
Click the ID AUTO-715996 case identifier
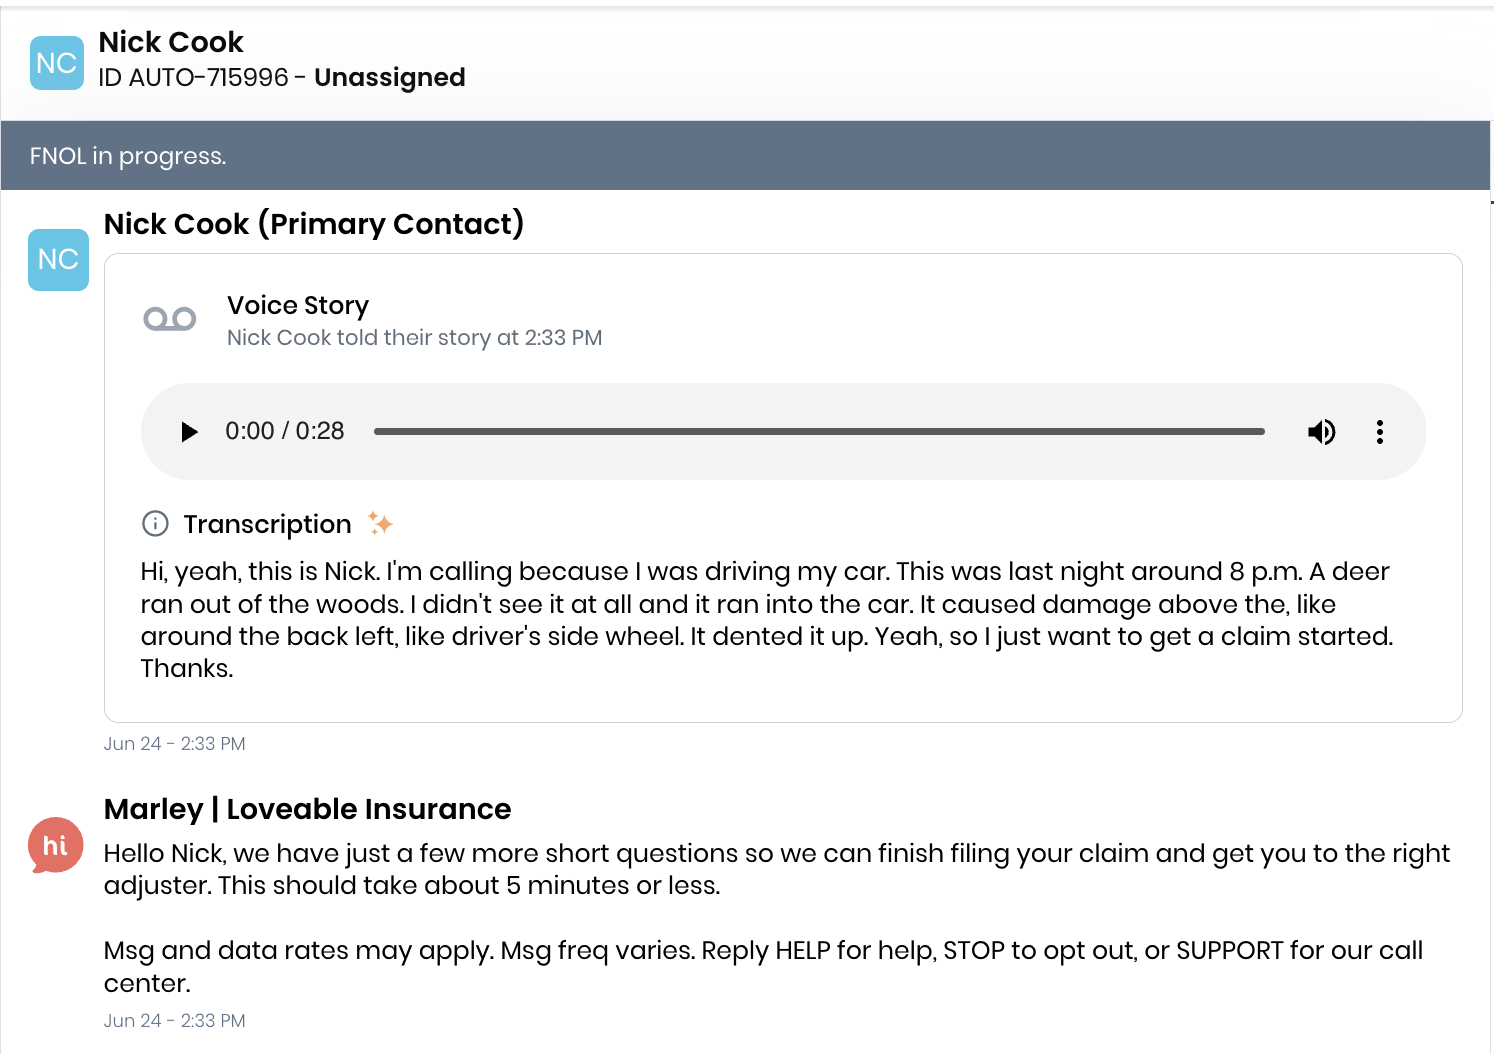193,78
